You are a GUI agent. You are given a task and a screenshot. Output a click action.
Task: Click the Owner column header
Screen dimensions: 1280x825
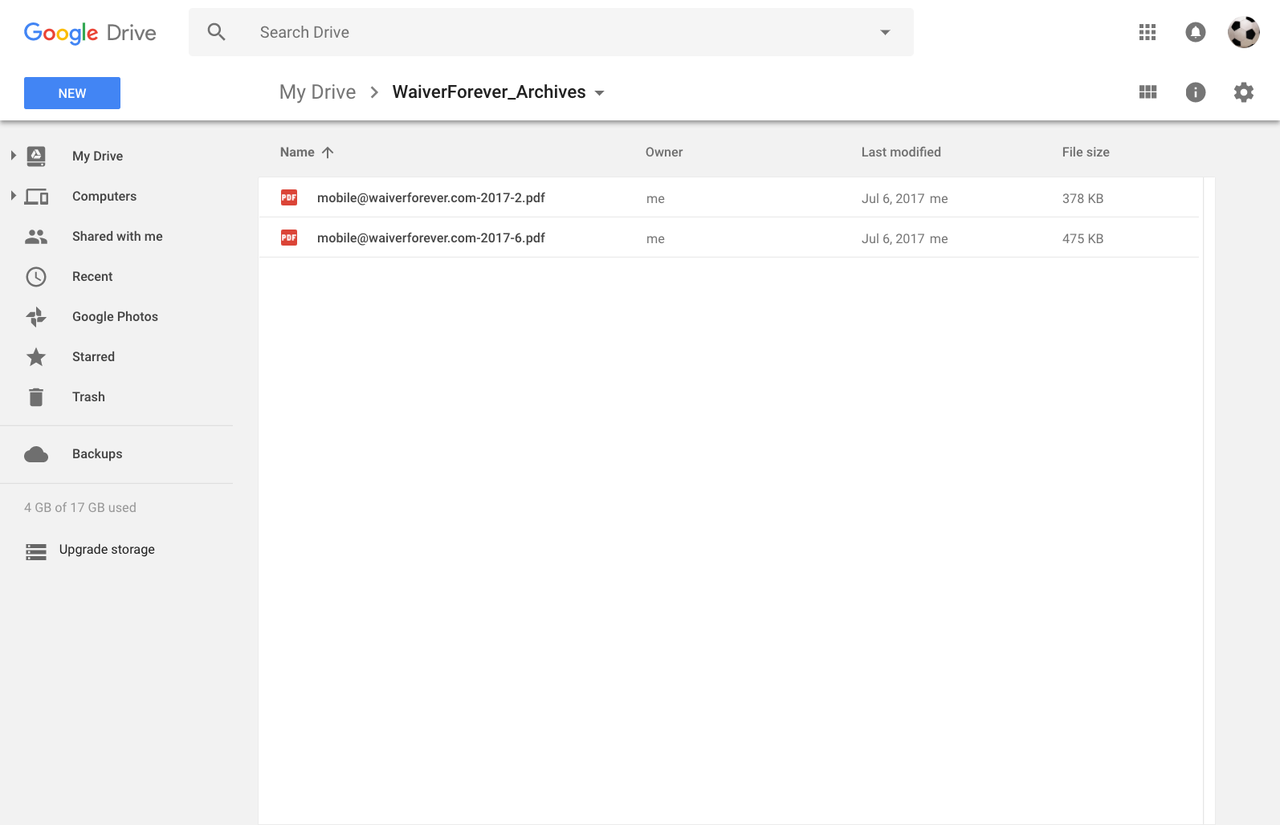(664, 152)
